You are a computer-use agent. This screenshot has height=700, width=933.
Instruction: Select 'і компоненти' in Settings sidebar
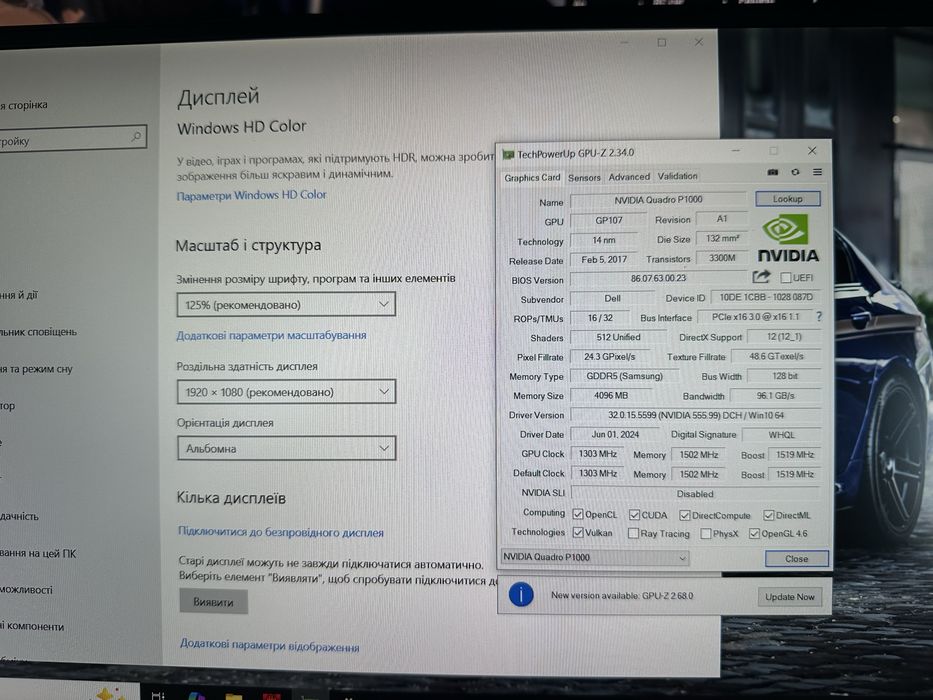32,626
